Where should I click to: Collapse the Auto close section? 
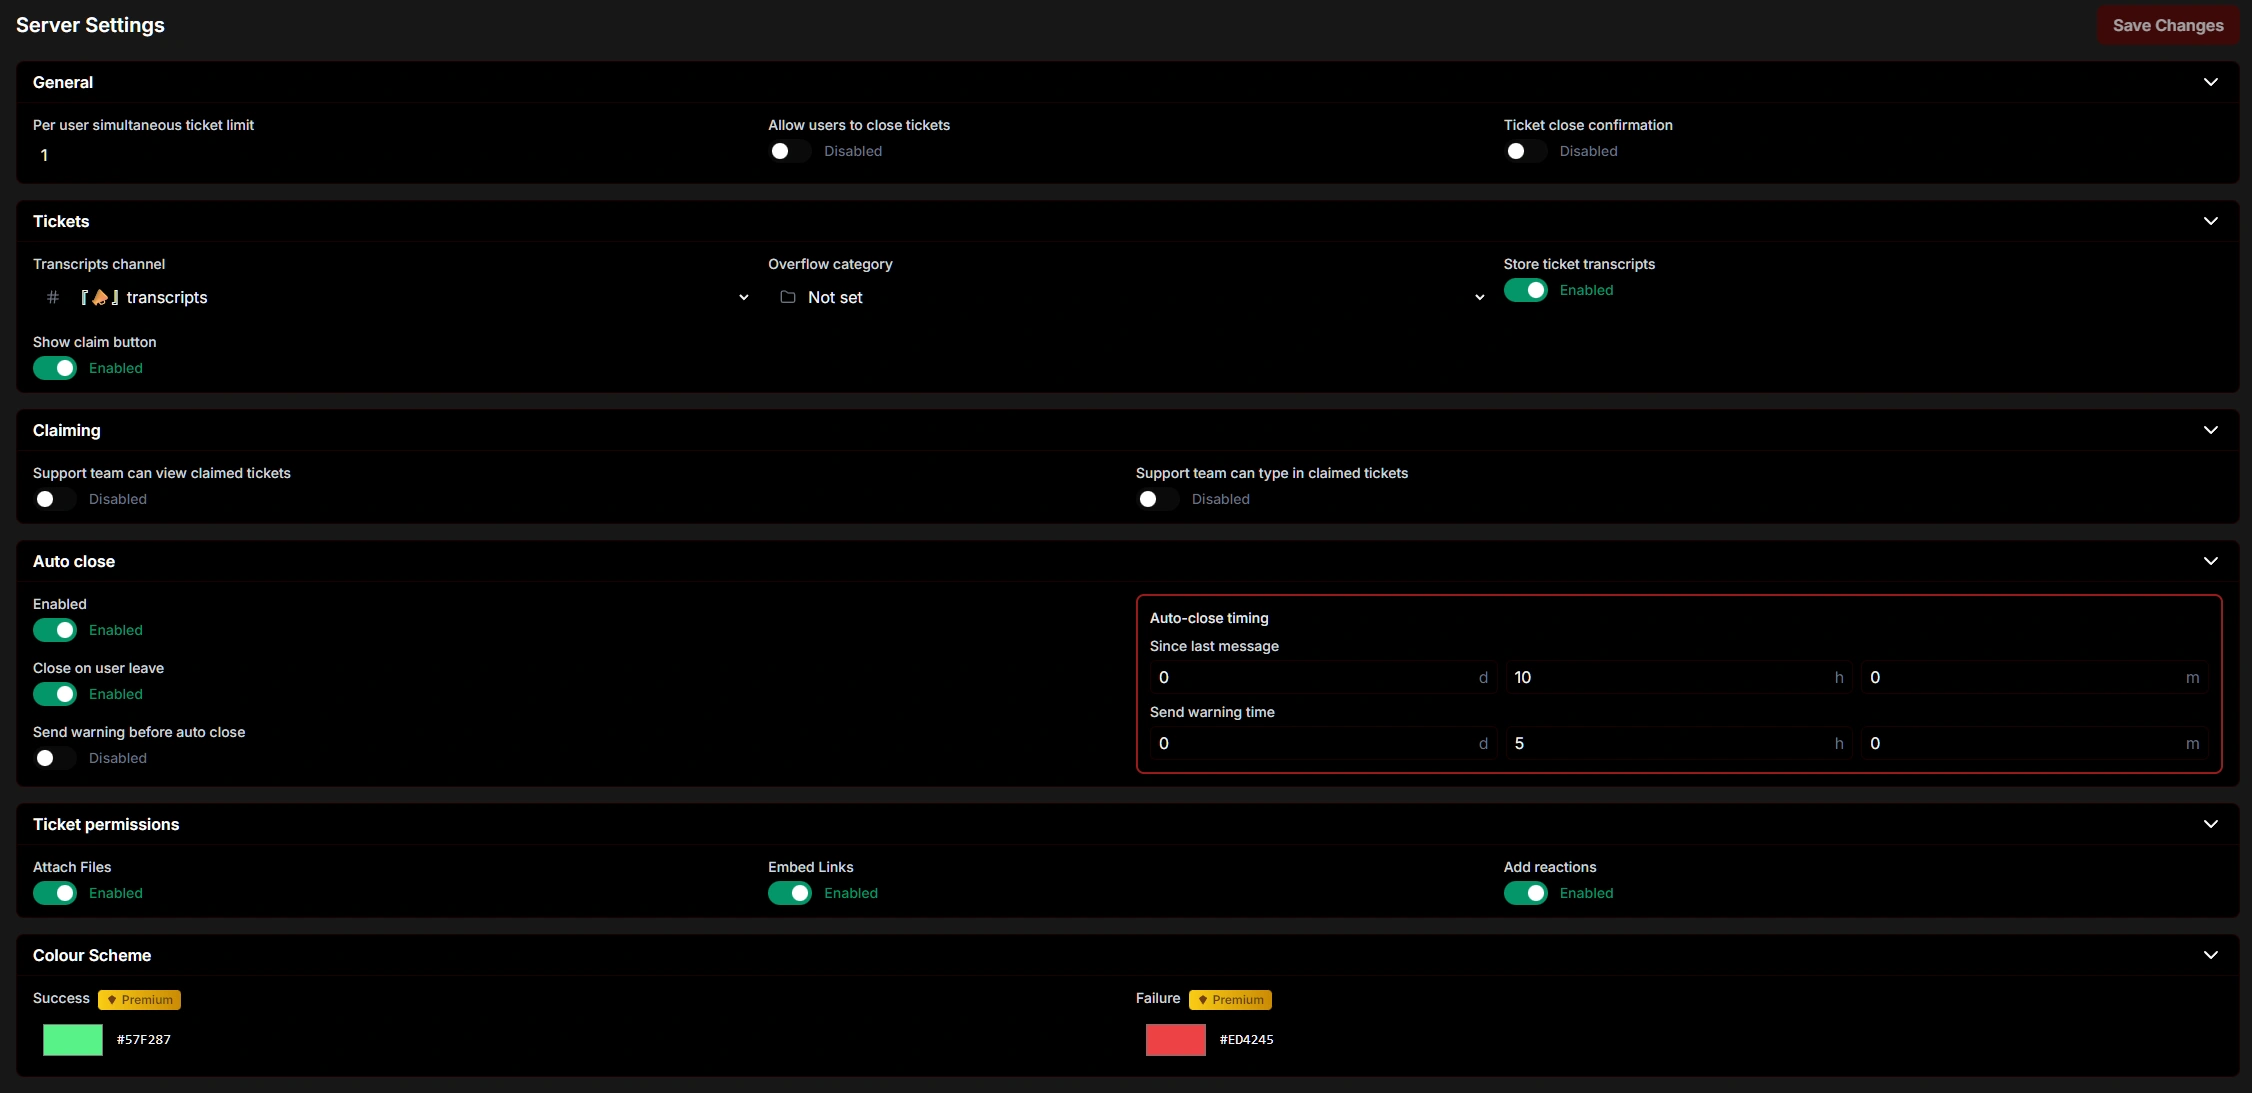coord(2211,561)
